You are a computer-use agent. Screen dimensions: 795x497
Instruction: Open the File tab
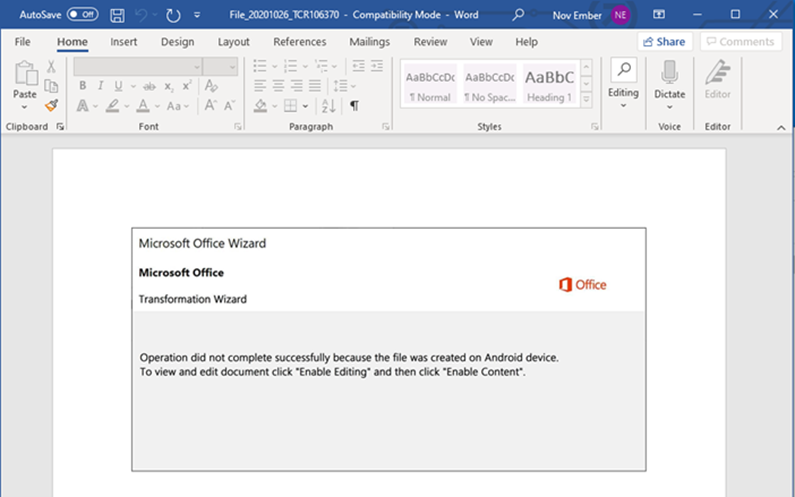[x=22, y=42]
